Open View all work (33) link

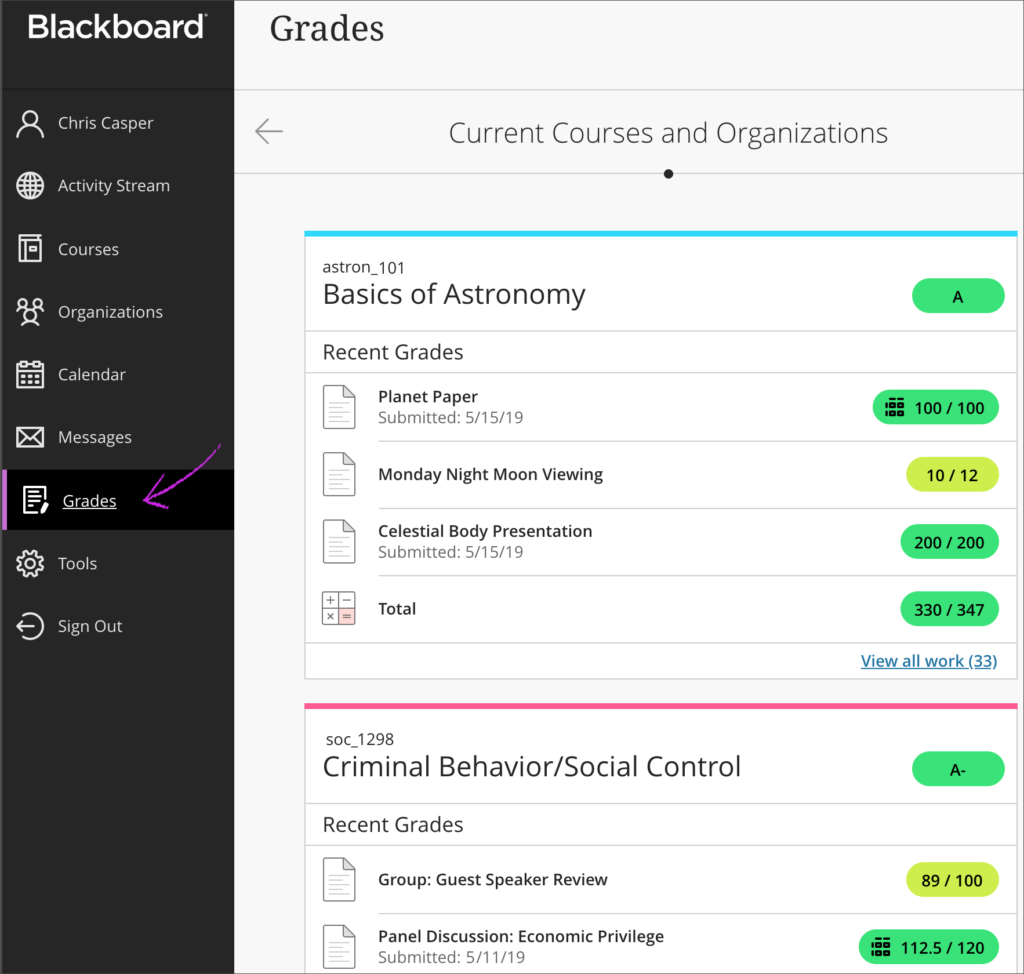tap(928, 661)
